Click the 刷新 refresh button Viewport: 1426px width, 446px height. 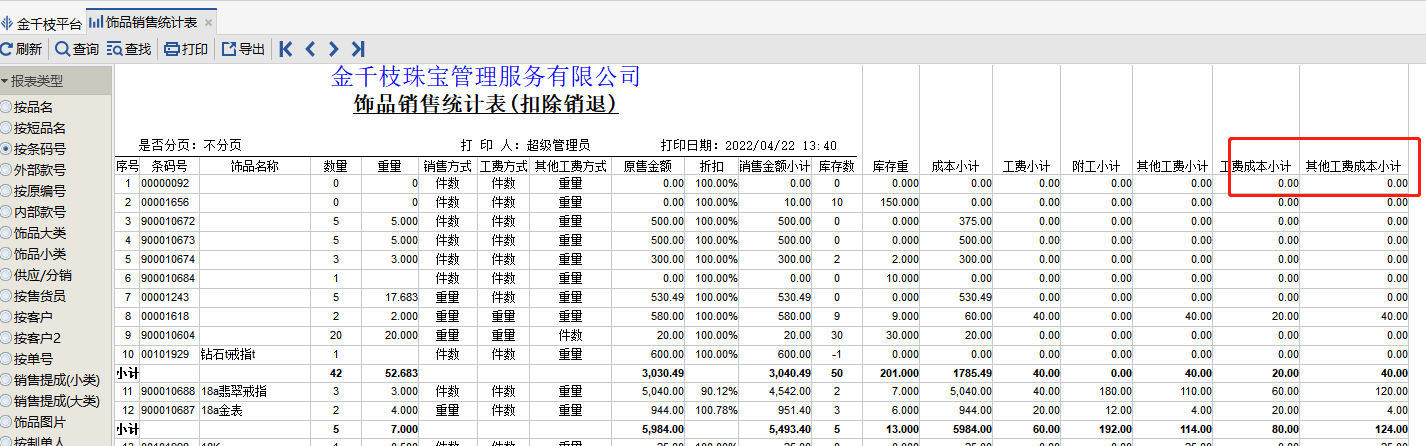tap(21, 49)
